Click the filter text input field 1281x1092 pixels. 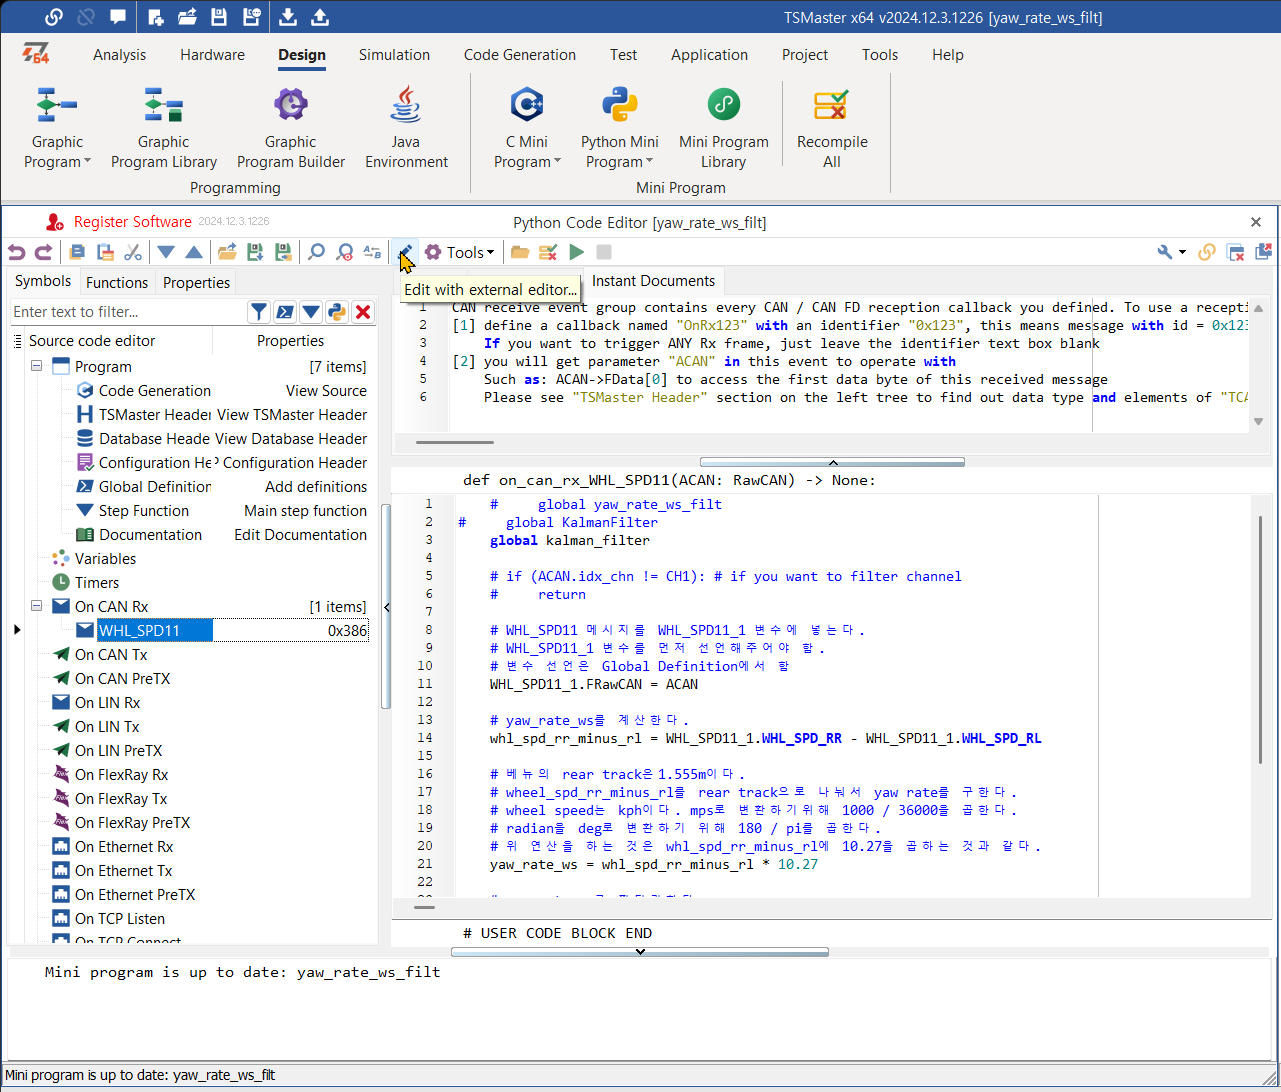point(128,312)
